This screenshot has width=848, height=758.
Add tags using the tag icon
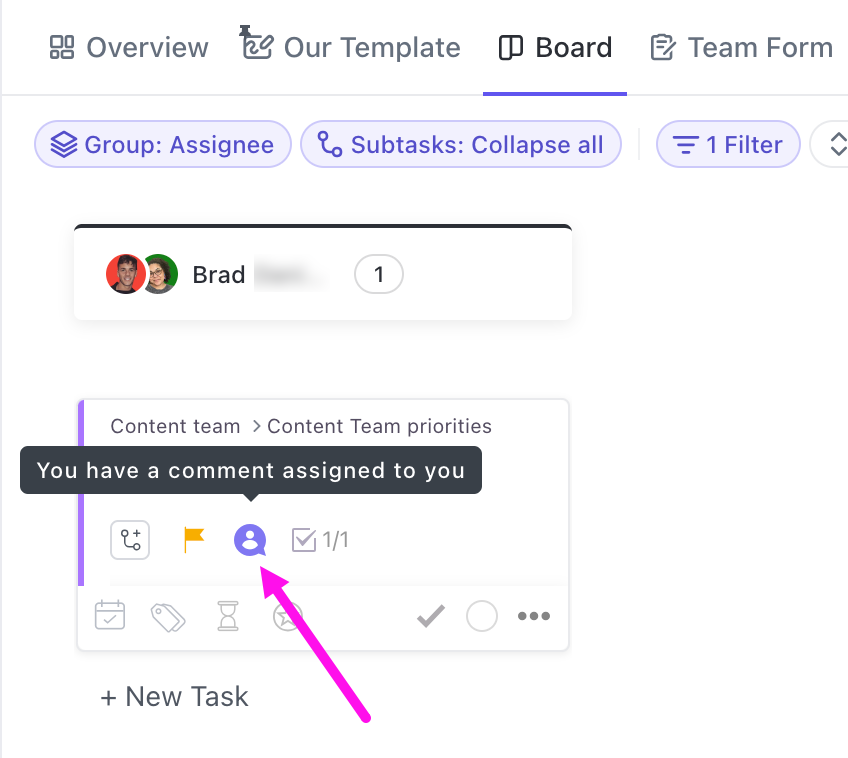click(x=168, y=616)
